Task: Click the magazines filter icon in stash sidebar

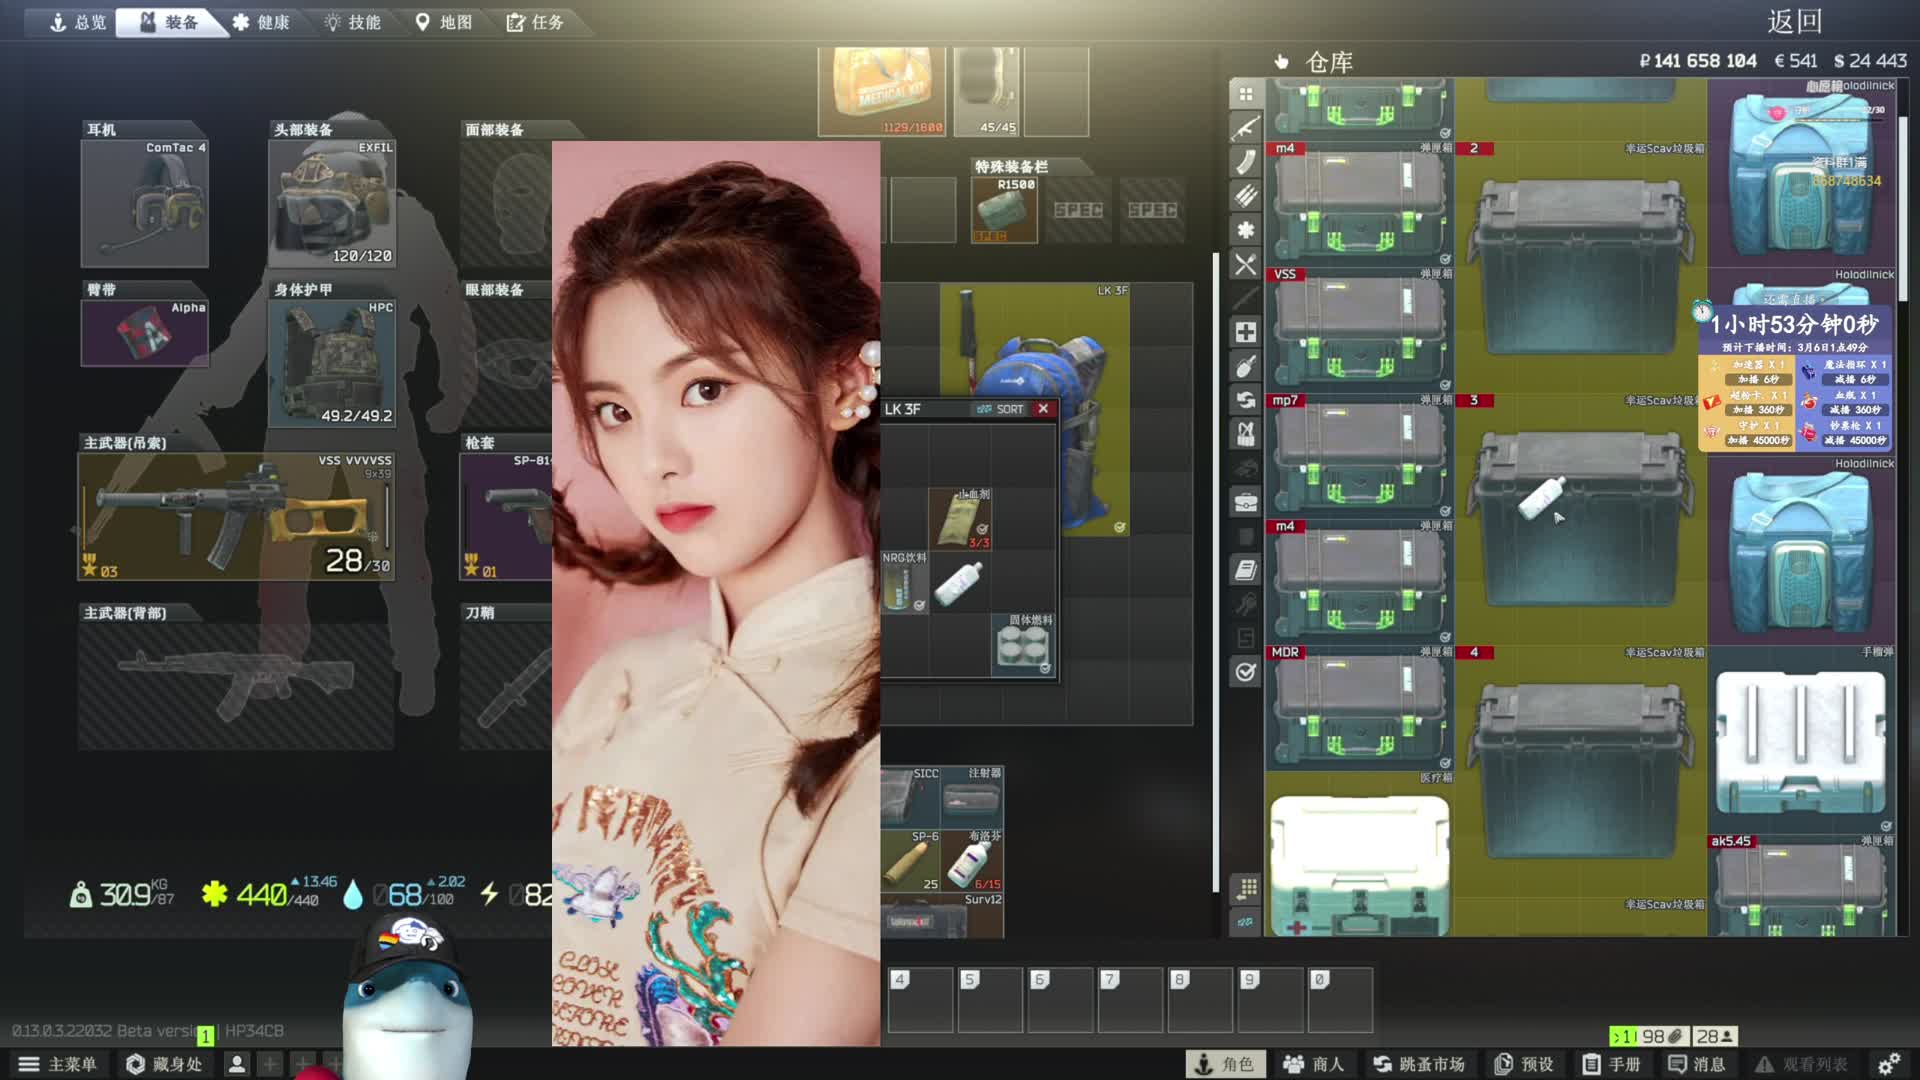Action: [x=1245, y=162]
